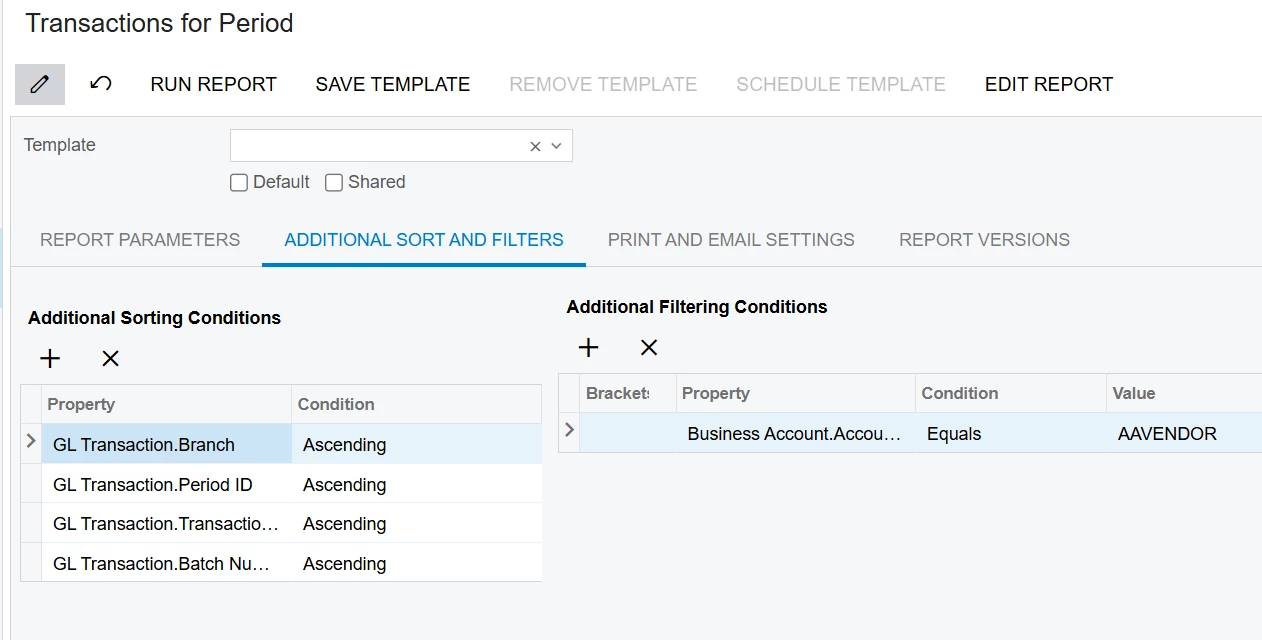Go to the Report Versions tab
Screen dimensions: 1262x640
pyautogui.click(x=984, y=240)
